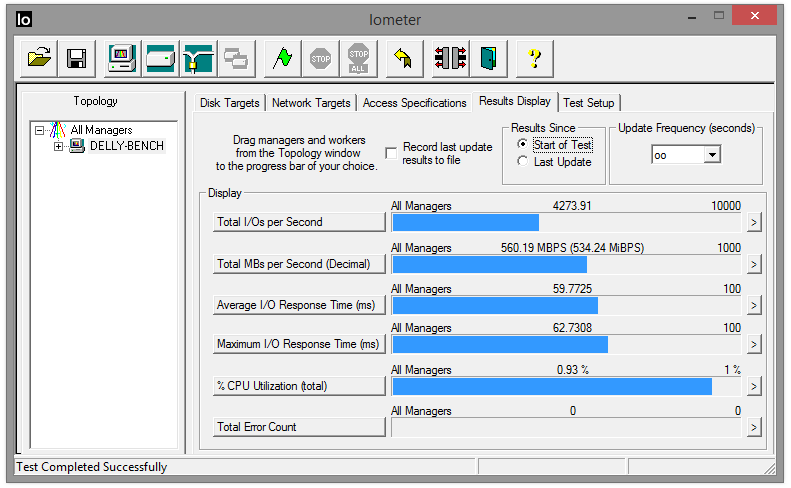Click the All Managers topology icon
The image size is (791, 488).
coord(58,130)
